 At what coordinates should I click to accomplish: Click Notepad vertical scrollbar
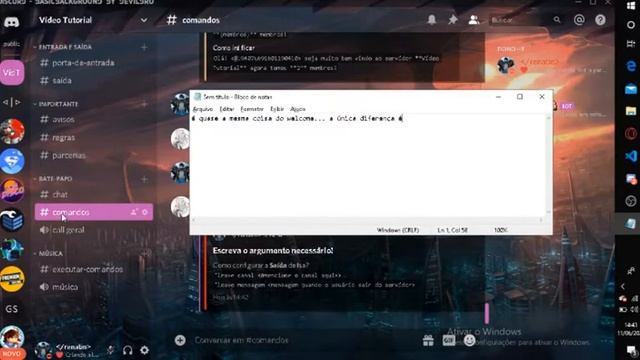pos(549,165)
